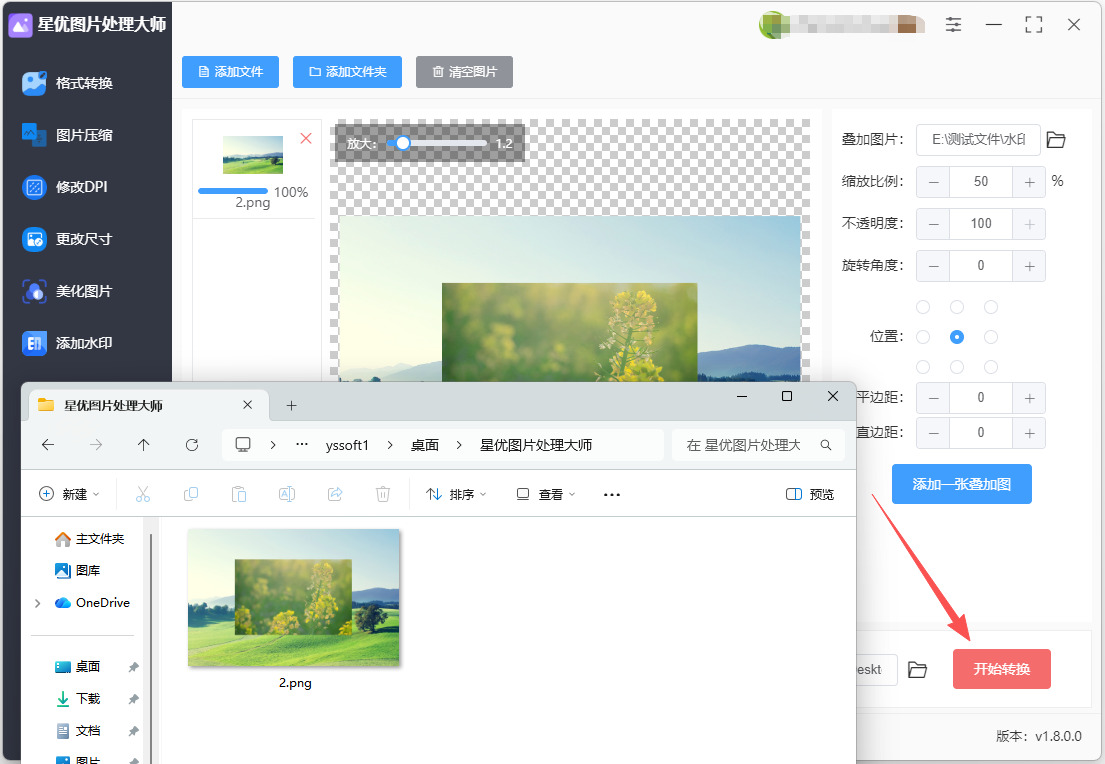Screen dimensions: 1105x764
Task: Browse for overlay image via folder icon
Action: click(1056, 140)
